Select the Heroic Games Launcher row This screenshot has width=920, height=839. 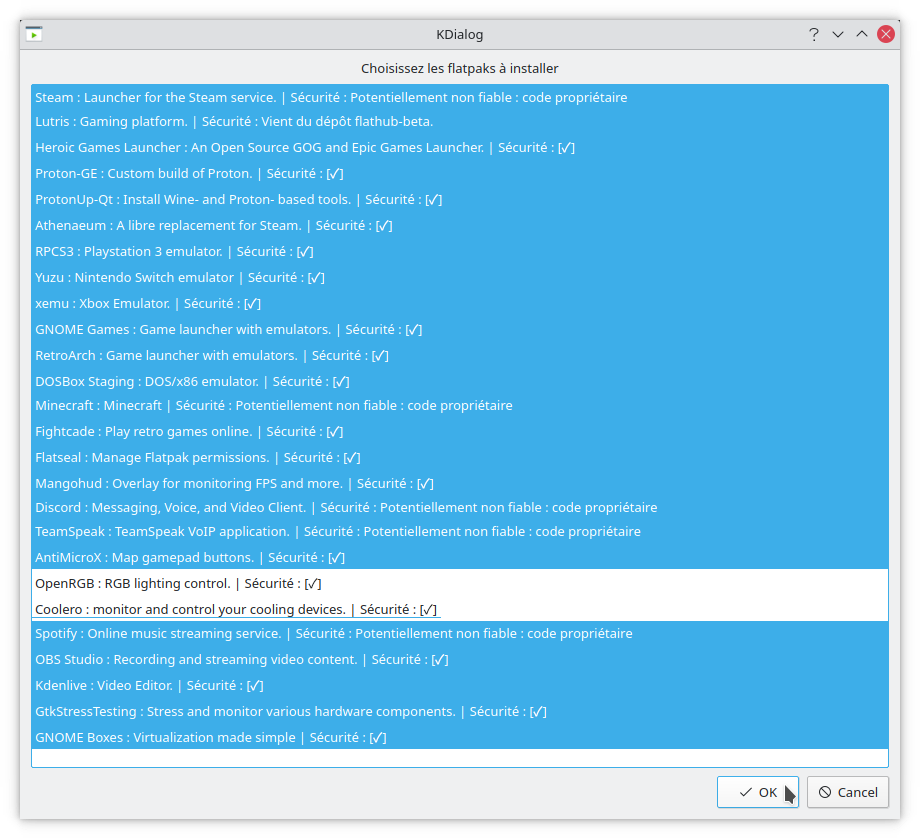tap(460, 147)
